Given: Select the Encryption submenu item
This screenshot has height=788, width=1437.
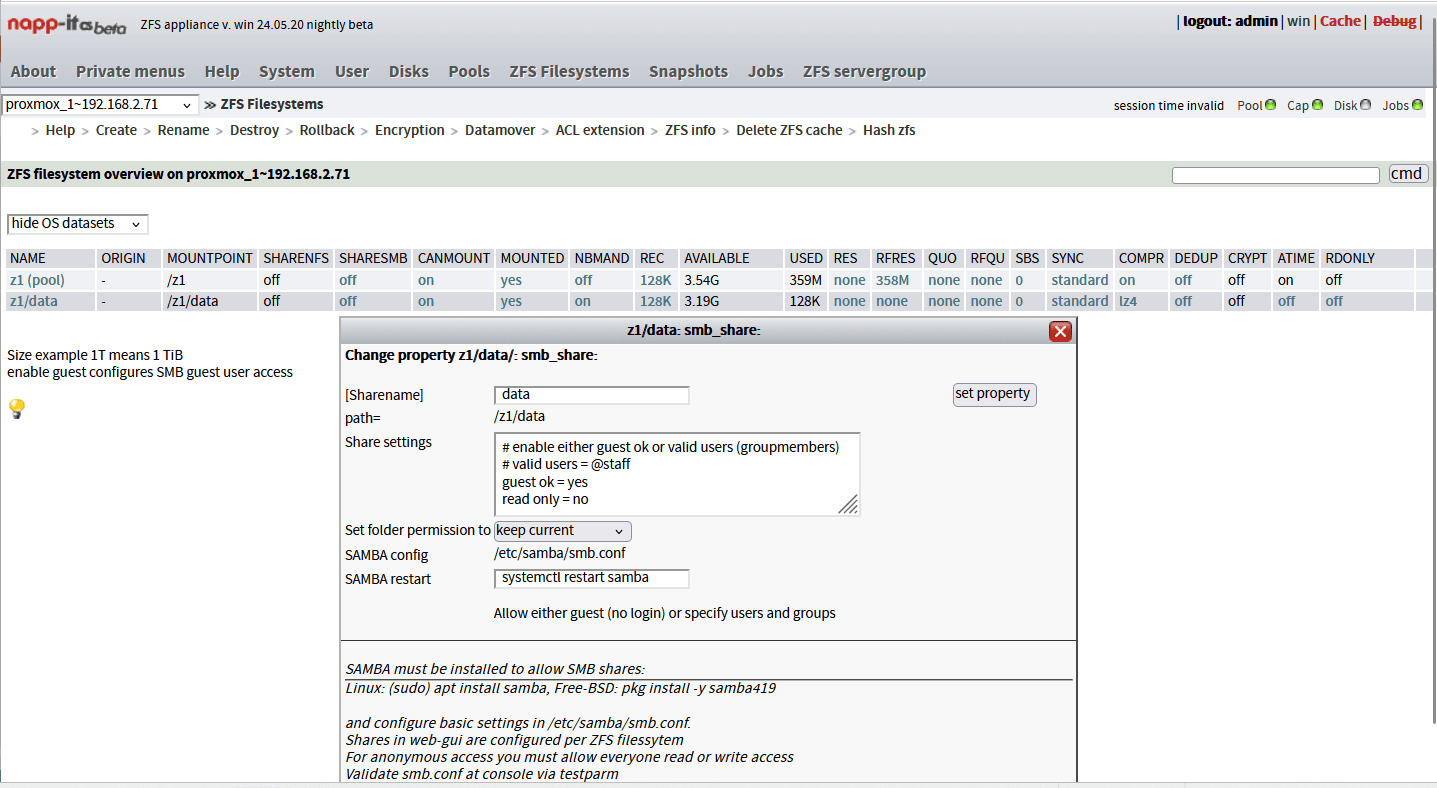Looking at the screenshot, I should click(410, 130).
